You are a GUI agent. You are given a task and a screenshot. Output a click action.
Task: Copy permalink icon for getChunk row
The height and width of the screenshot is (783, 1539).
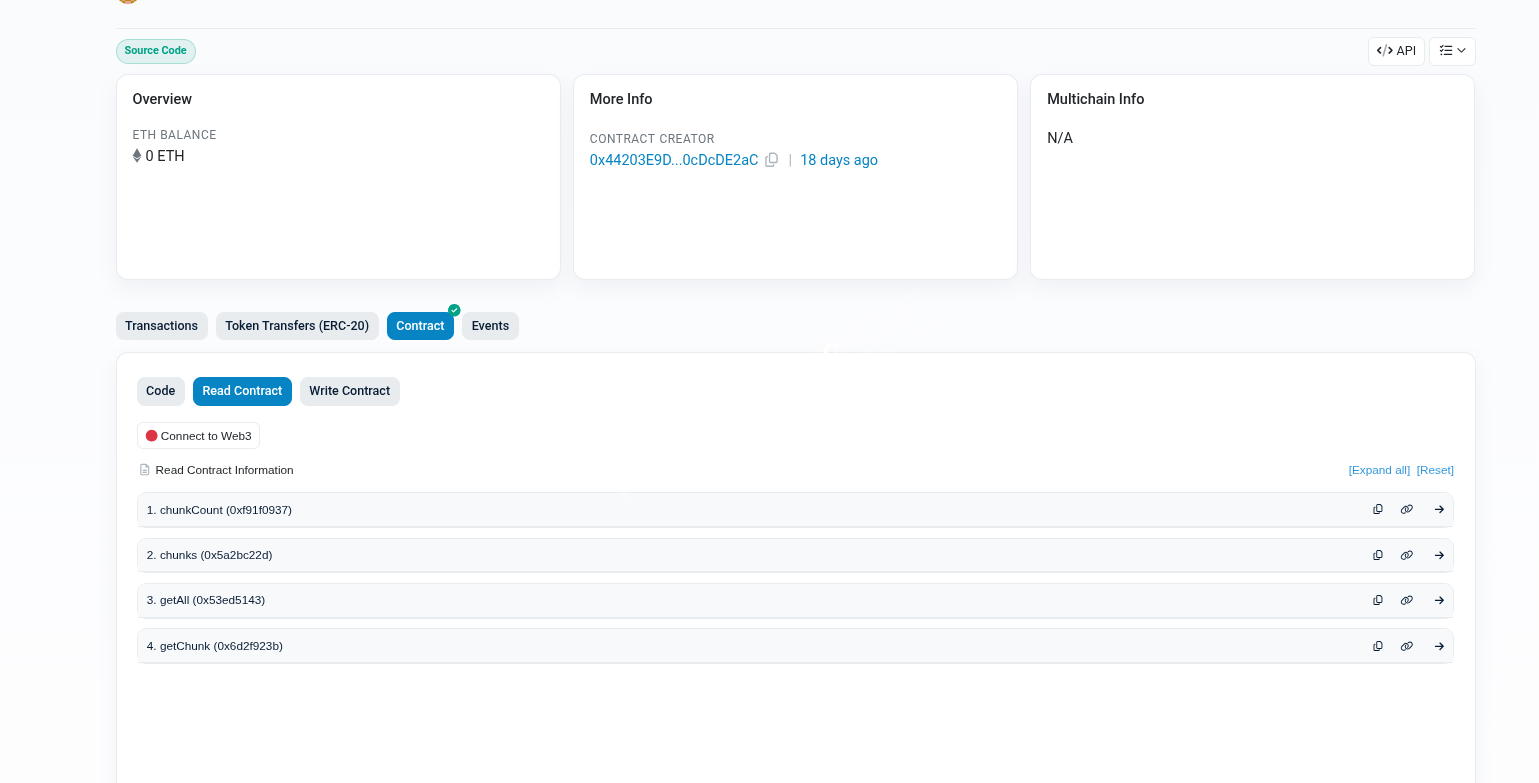1407,646
